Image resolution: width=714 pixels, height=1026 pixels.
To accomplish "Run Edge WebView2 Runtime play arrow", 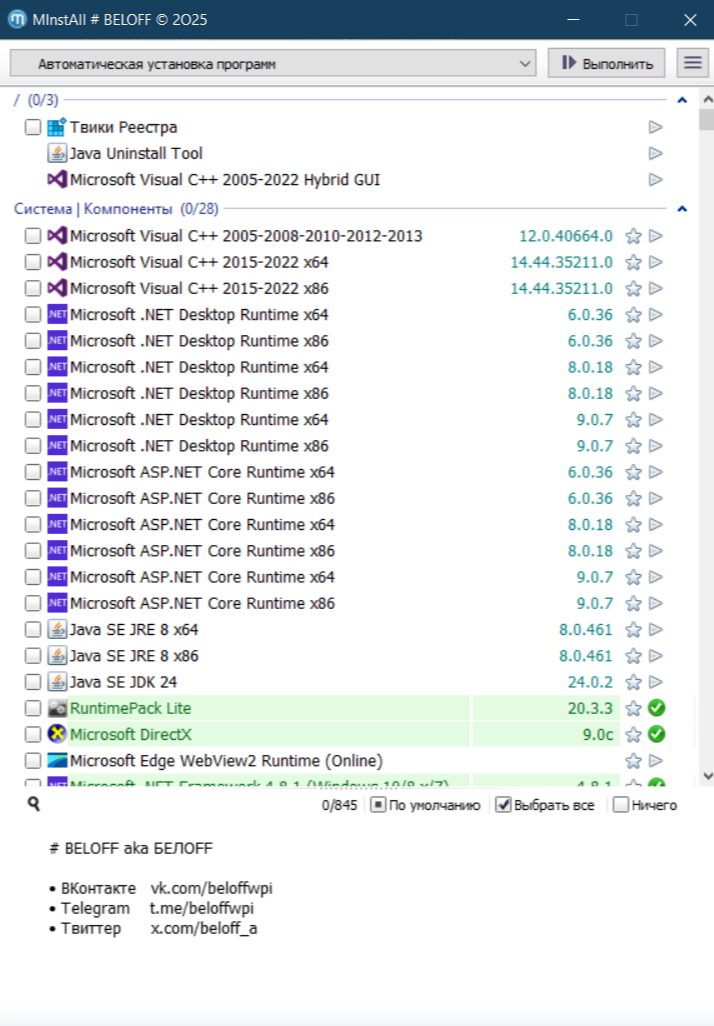I will coord(656,761).
